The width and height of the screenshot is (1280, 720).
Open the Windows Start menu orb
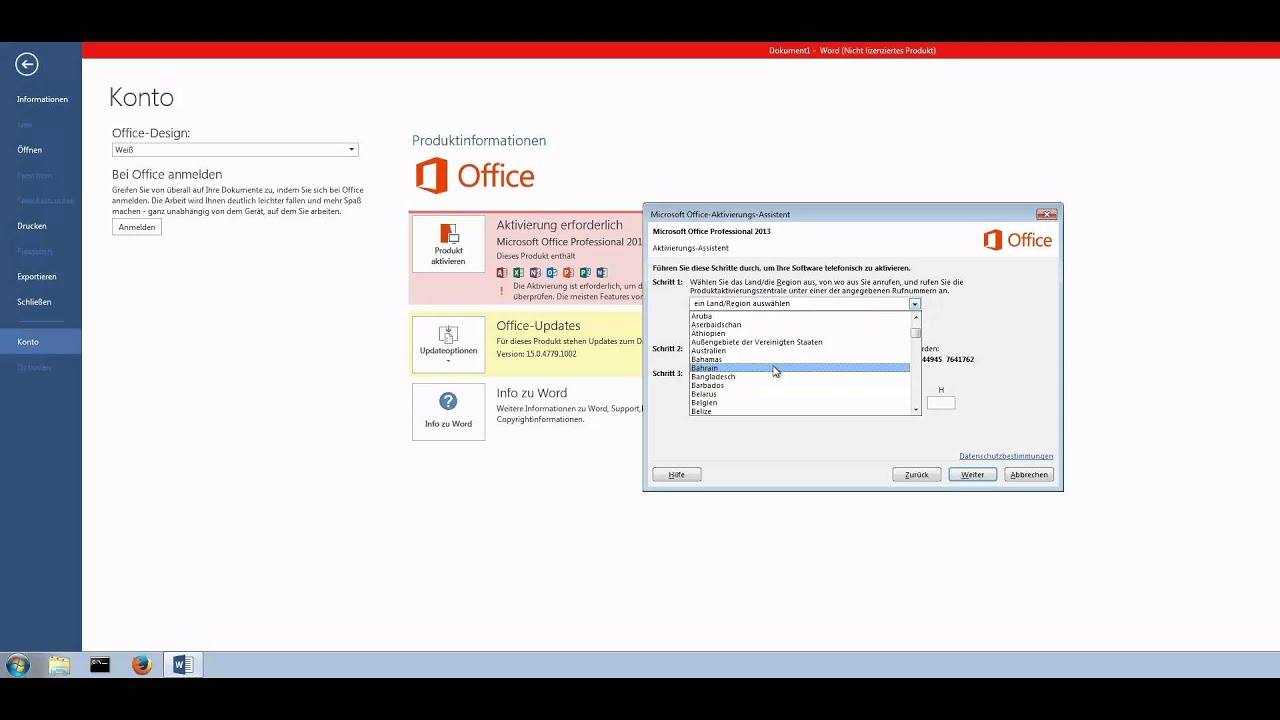pyautogui.click(x=18, y=665)
